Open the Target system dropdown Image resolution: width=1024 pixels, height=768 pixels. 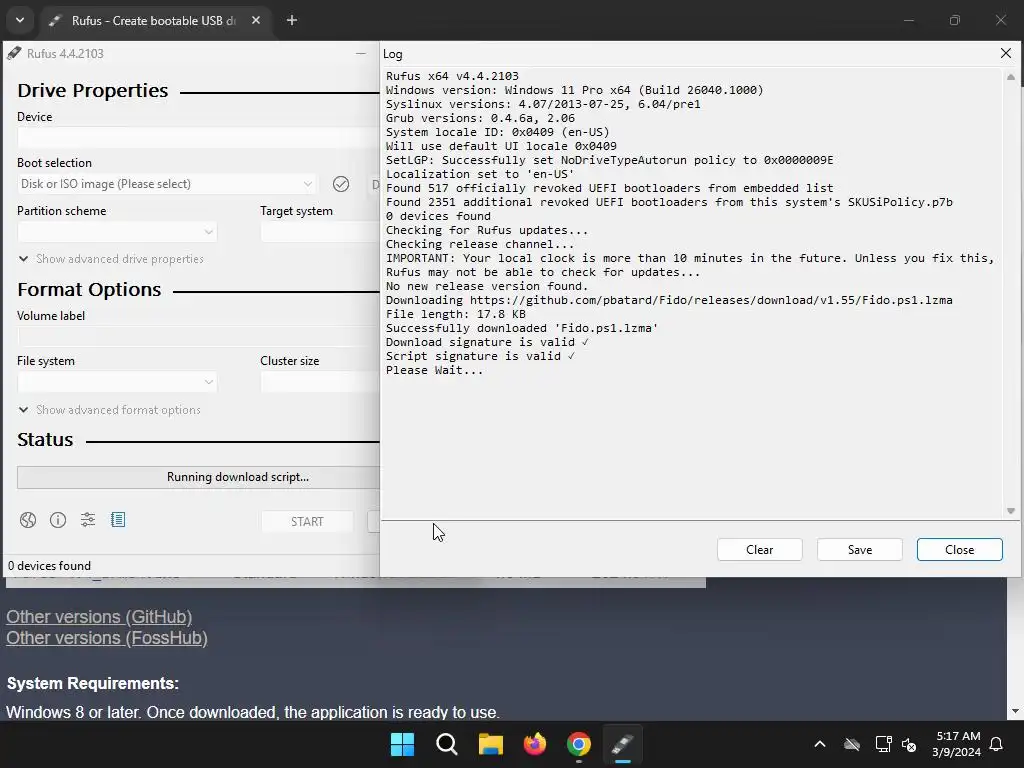pos(319,232)
